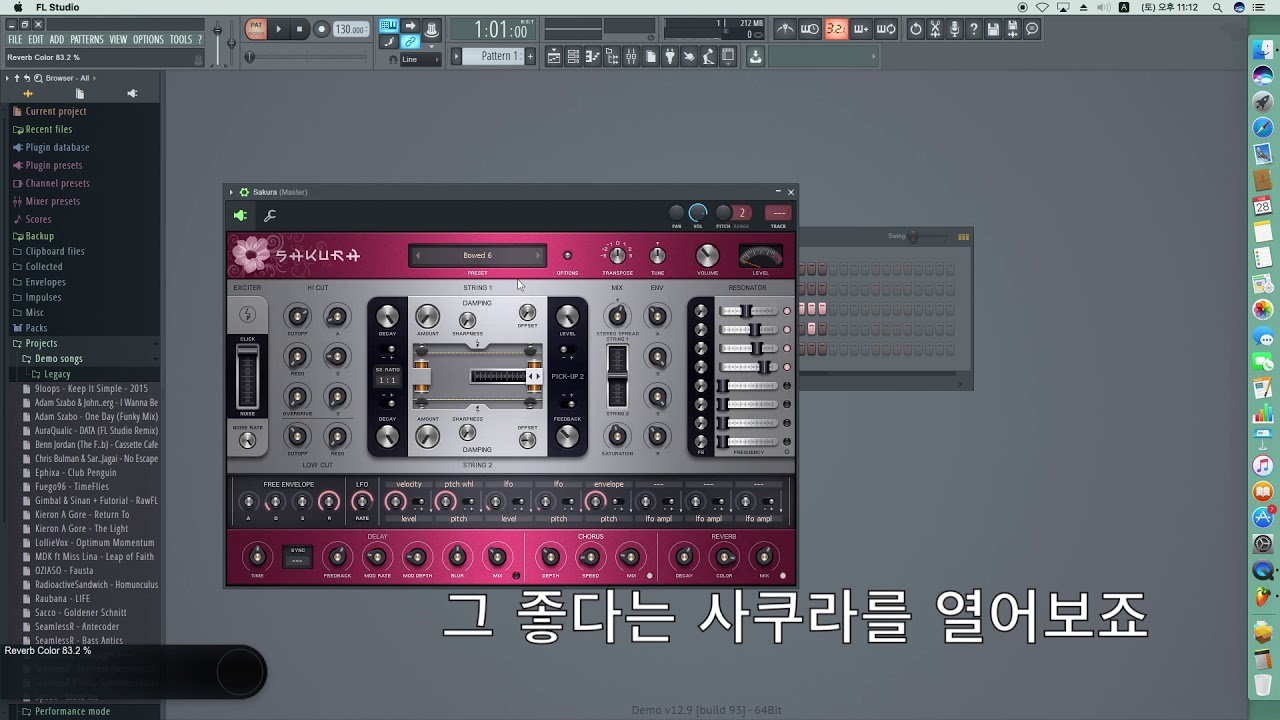1280x720 pixels.
Task: Open the TOOLS menu
Action: 181,40
